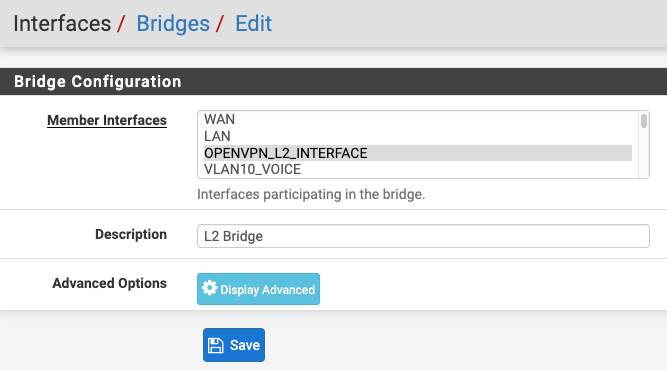Image resolution: width=667 pixels, height=370 pixels.
Task: Save the bridge configuration
Action: click(234, 345)
